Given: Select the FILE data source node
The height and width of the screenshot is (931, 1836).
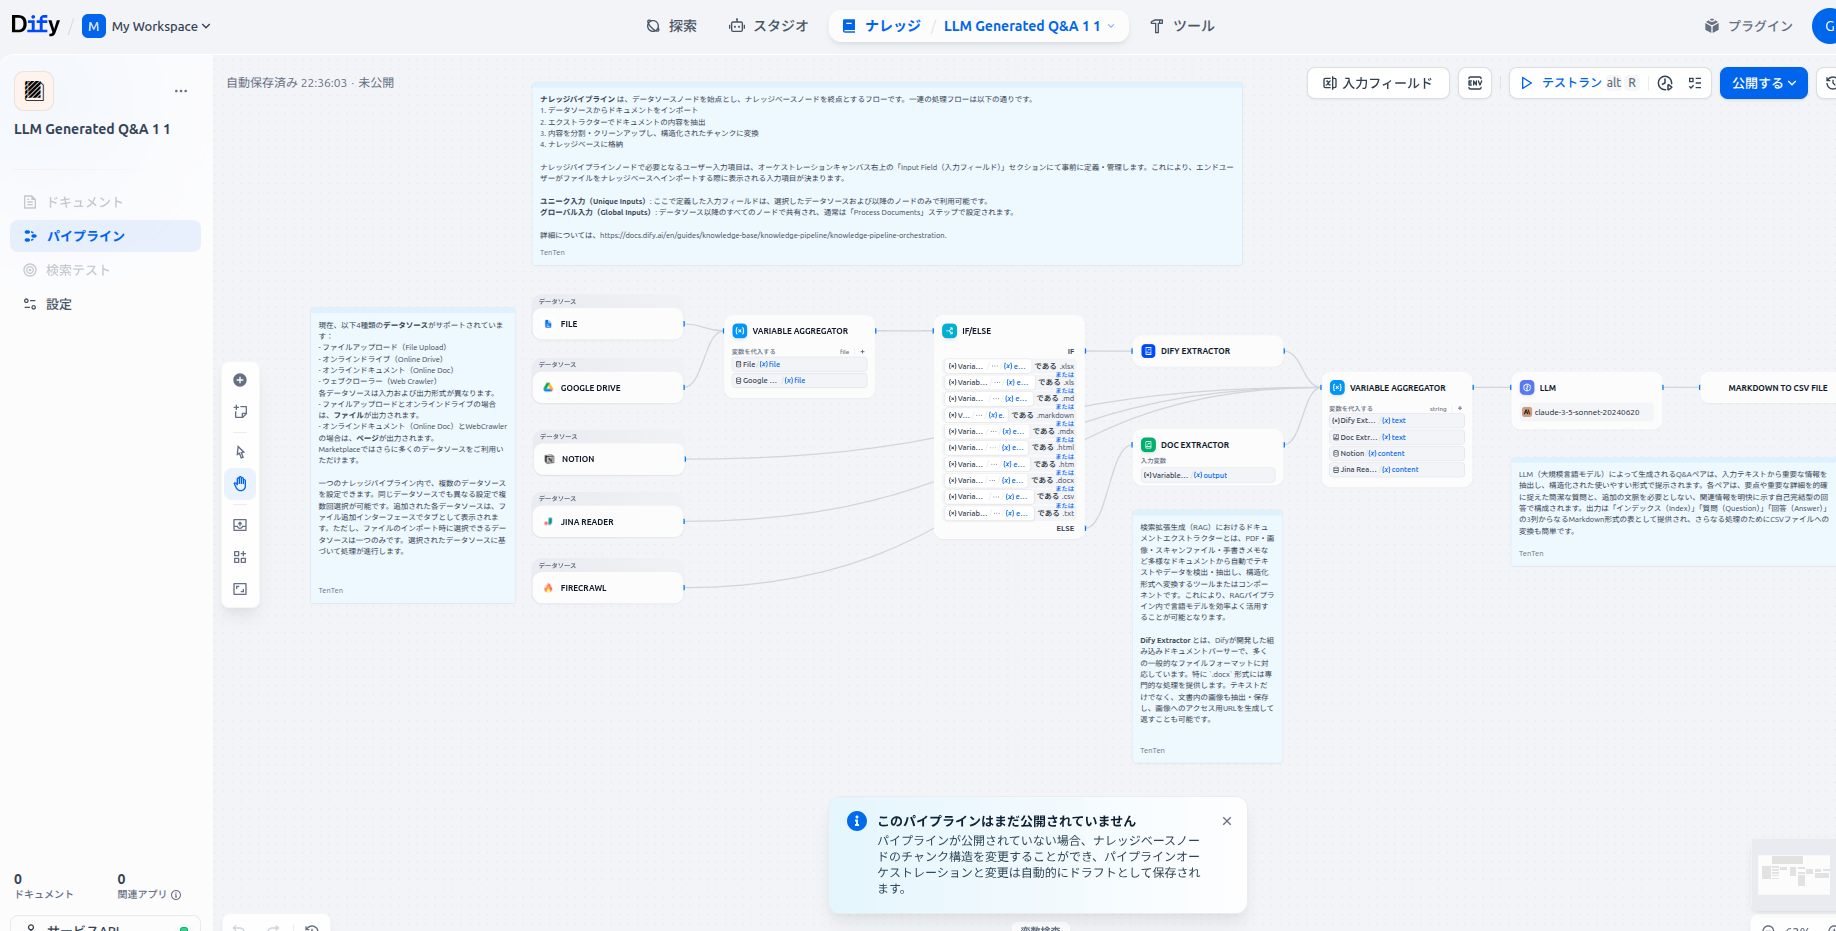Looking at the screenshot, I should pyautogui.click(x=608, y=324).
